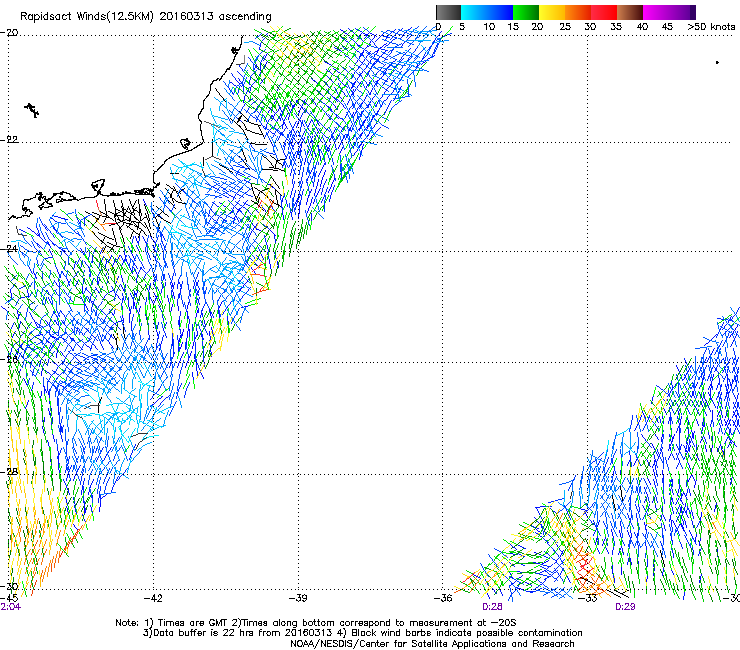Image resolution: width=740 pixels, height=650 pixels.
Task: Click the '15' legend scale label
Action: pos(513,27)
